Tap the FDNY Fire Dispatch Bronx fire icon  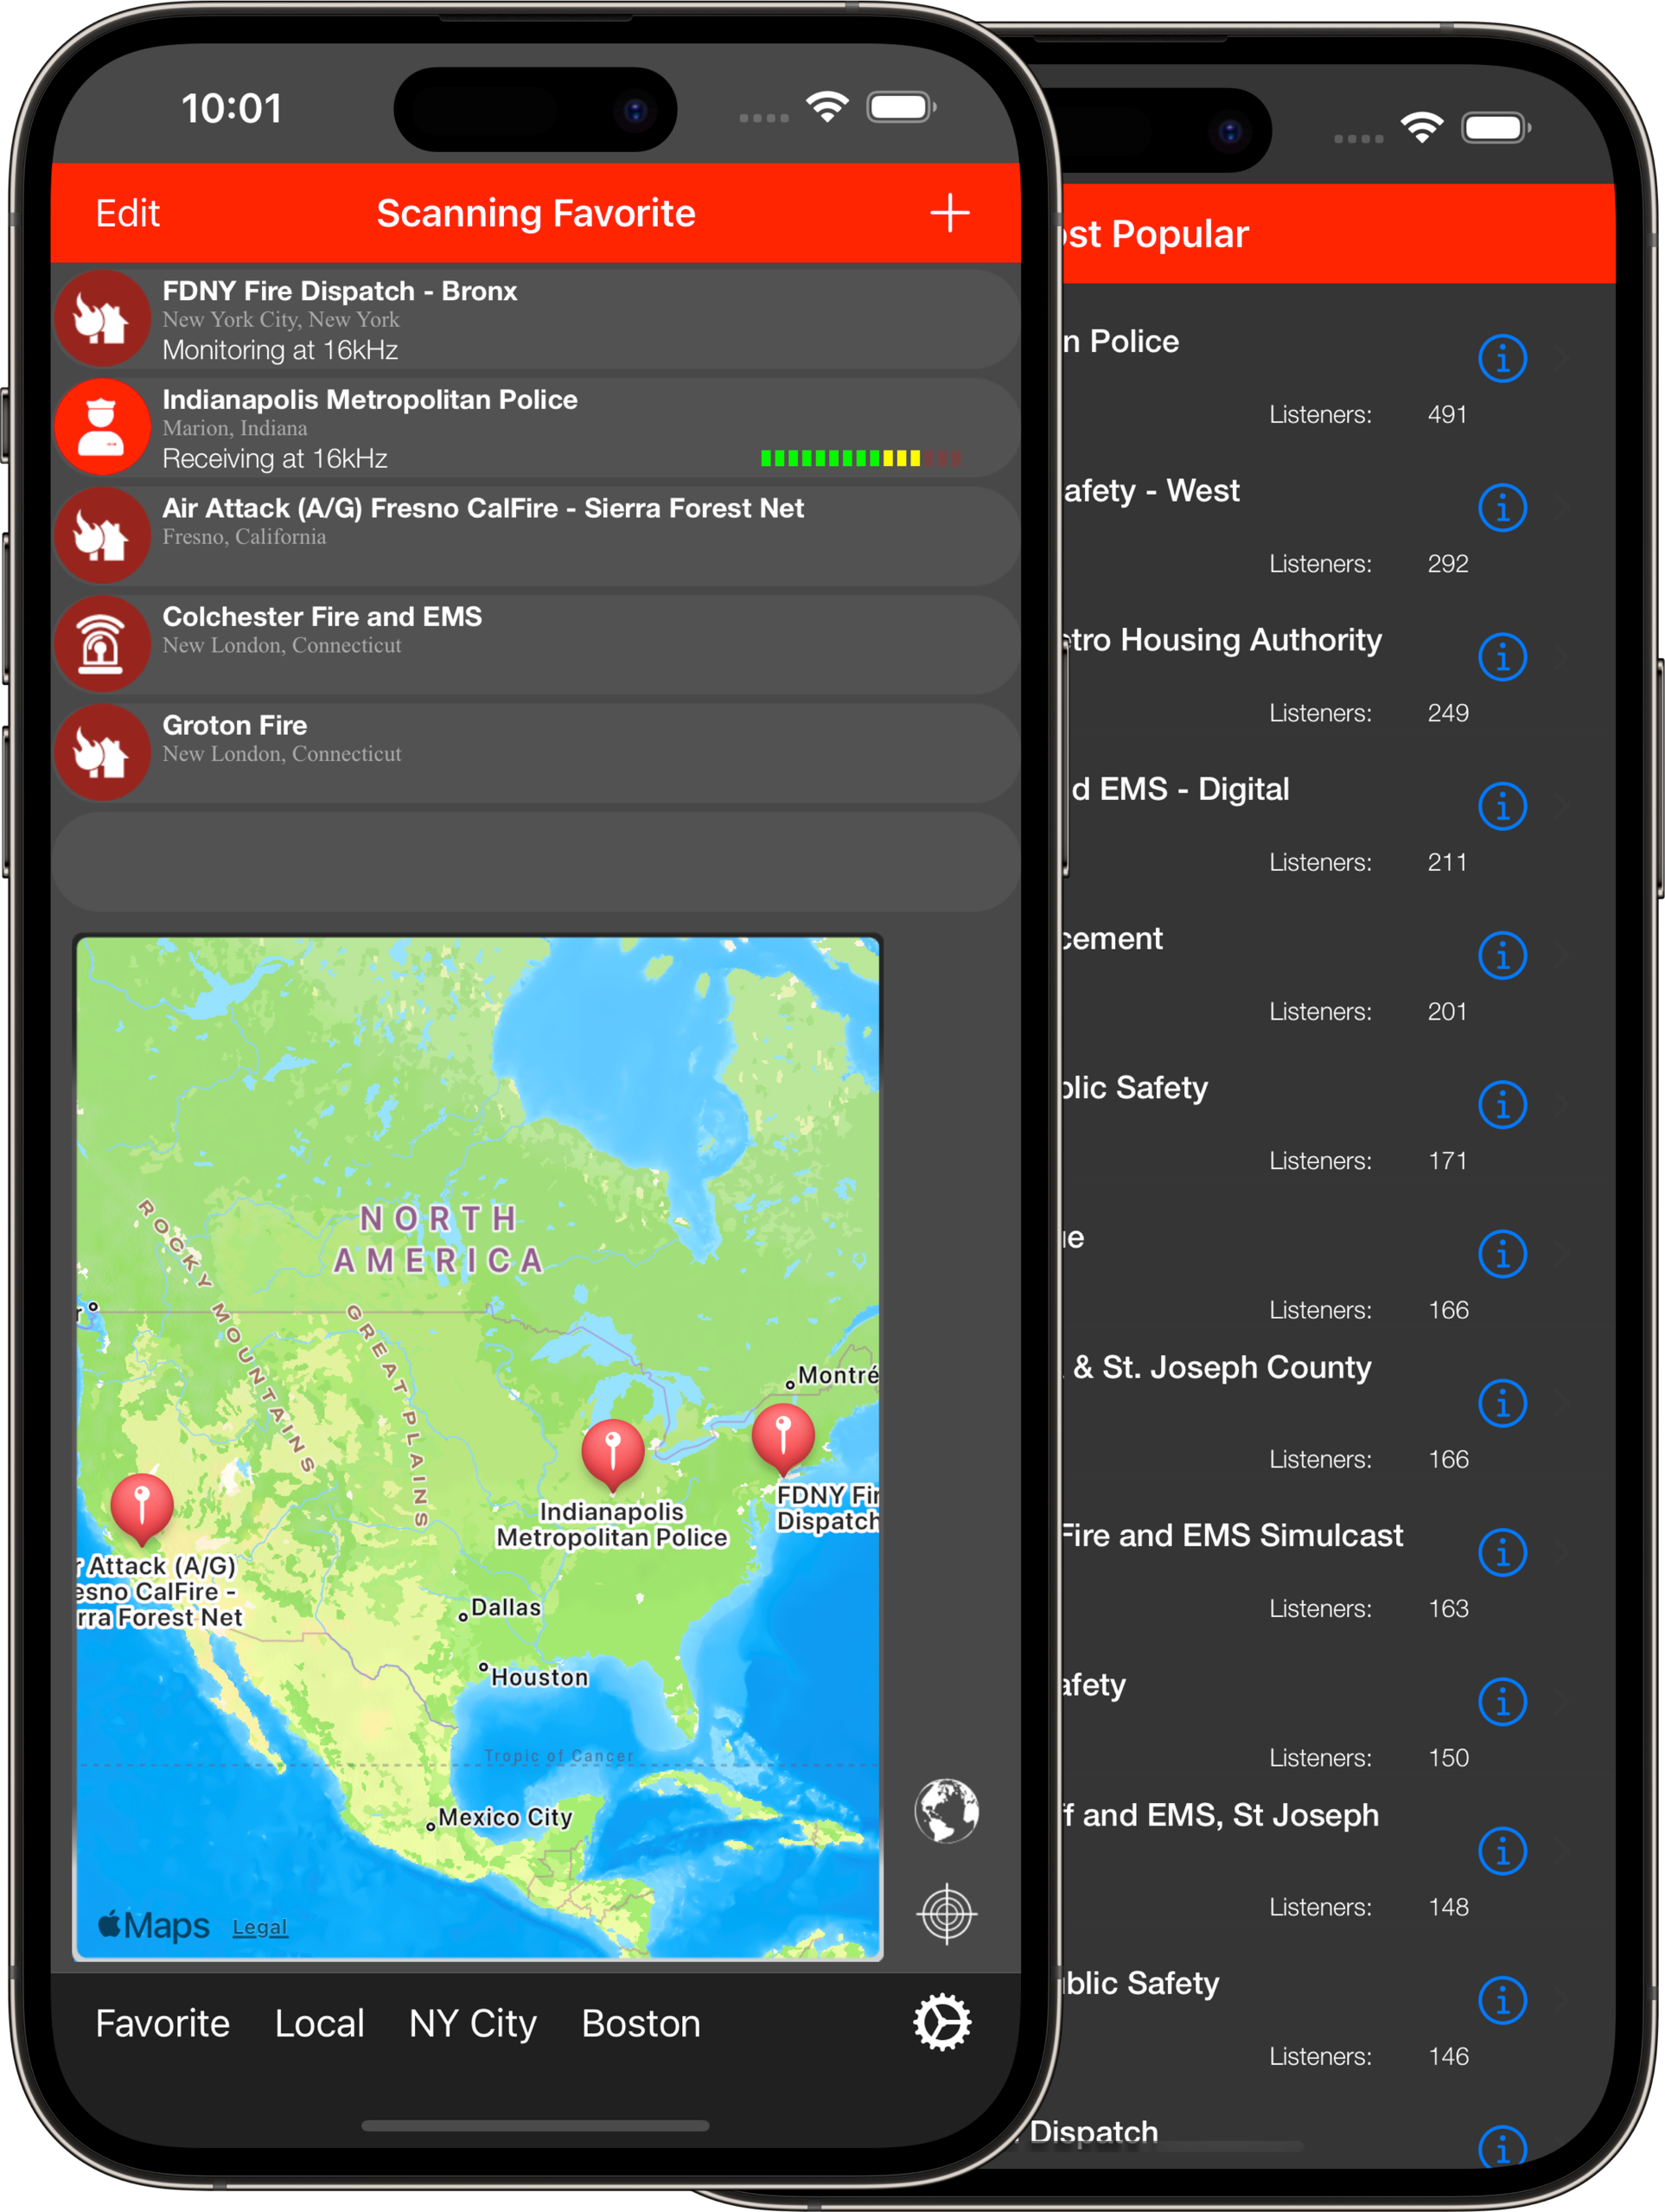pos(102,319)
